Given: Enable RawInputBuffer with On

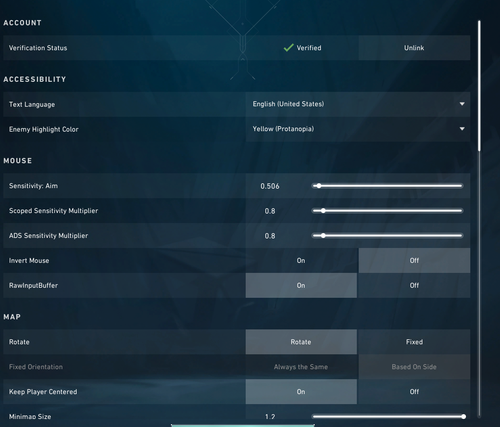Looking at the screenshot, I should [x=301, y=285].
